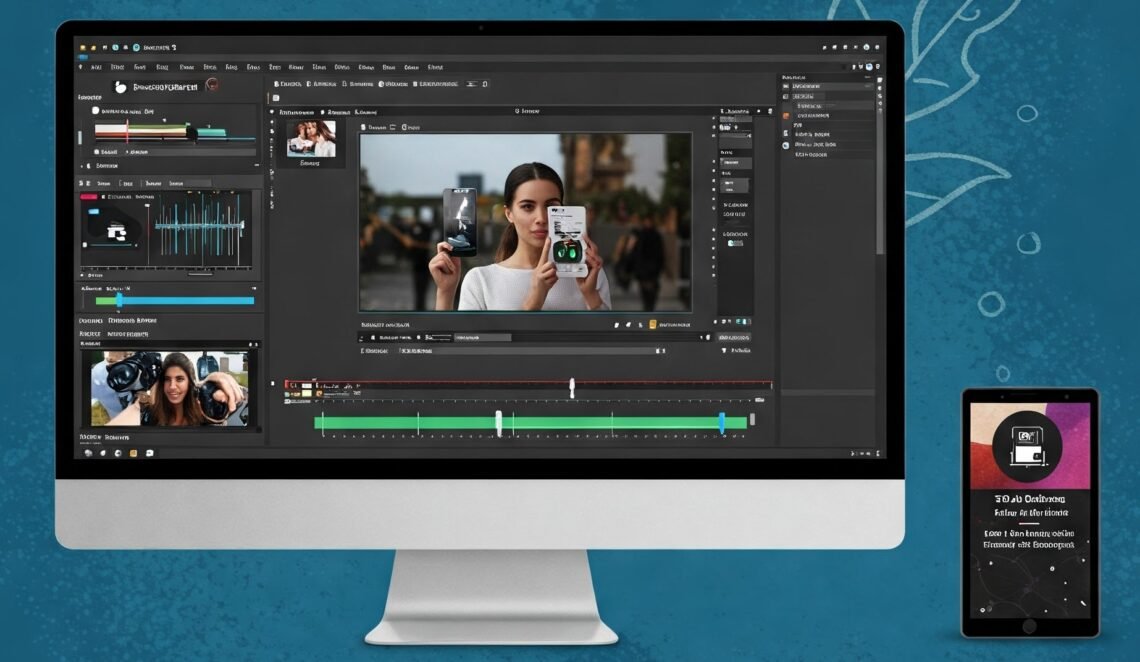This screenshot has height=662, width=1140.
Task: Click the small blue tag in the dark waveform preview
Action: [93, 211]
